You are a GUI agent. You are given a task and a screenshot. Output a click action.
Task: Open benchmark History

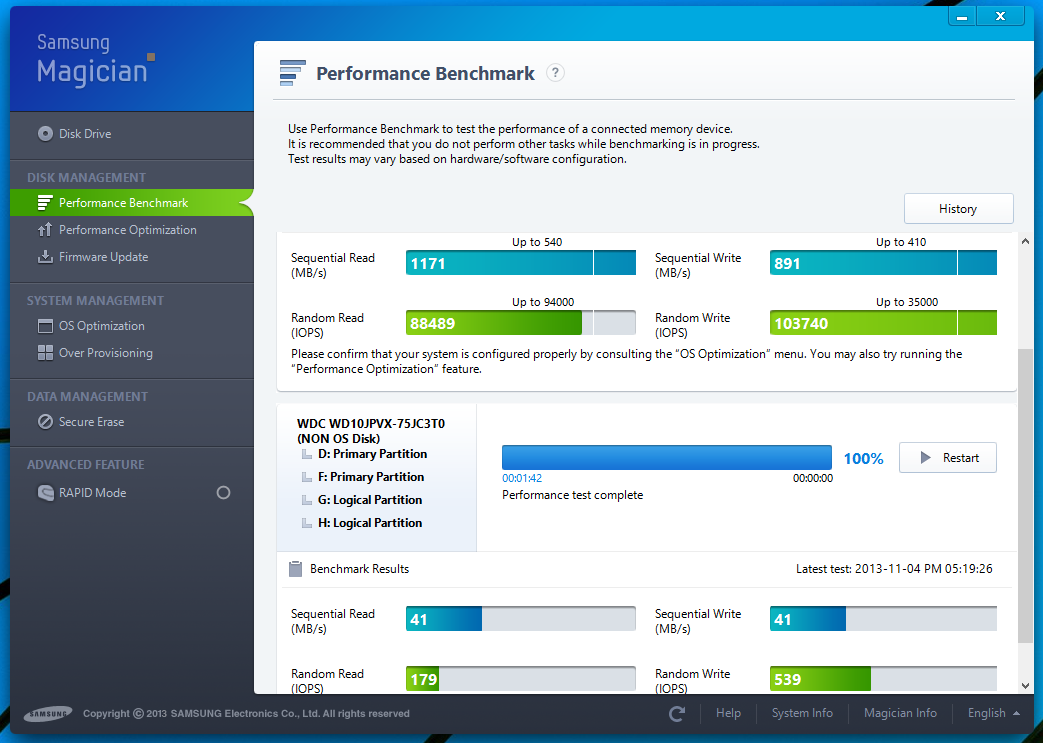pyautogui.click(x=959, y=209)
